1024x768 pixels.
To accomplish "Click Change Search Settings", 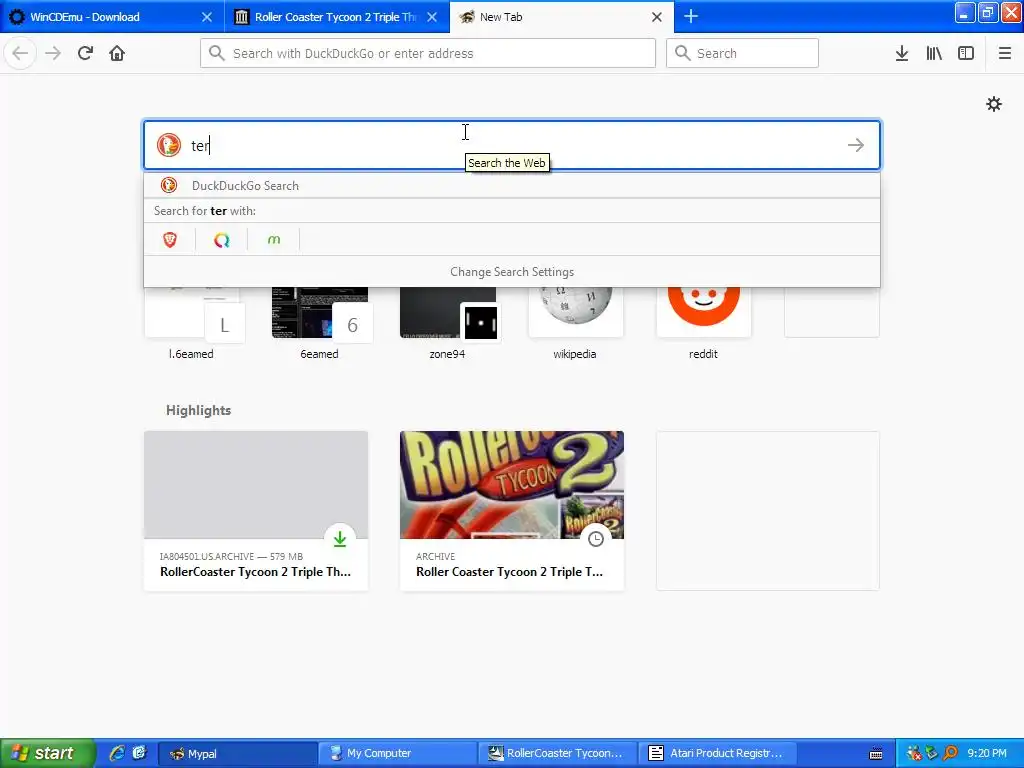I will [x=512, y=272].
